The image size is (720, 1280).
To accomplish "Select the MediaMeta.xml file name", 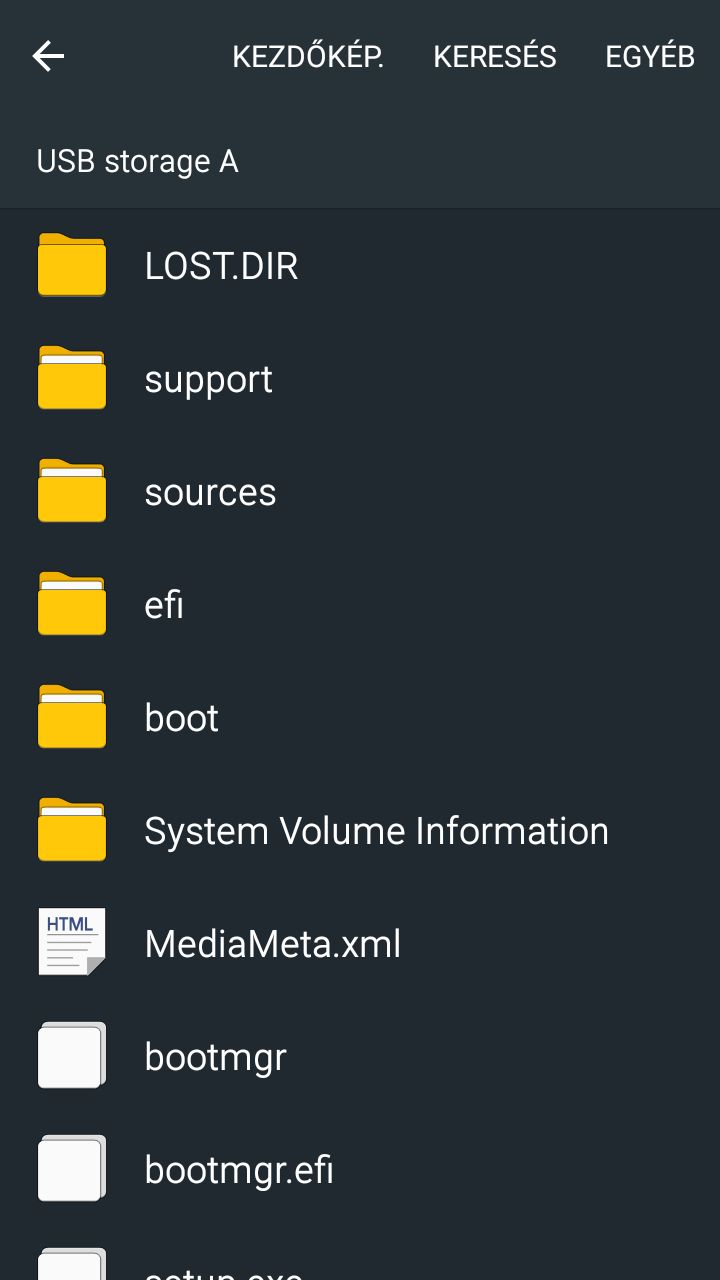I will coord(273,943).
